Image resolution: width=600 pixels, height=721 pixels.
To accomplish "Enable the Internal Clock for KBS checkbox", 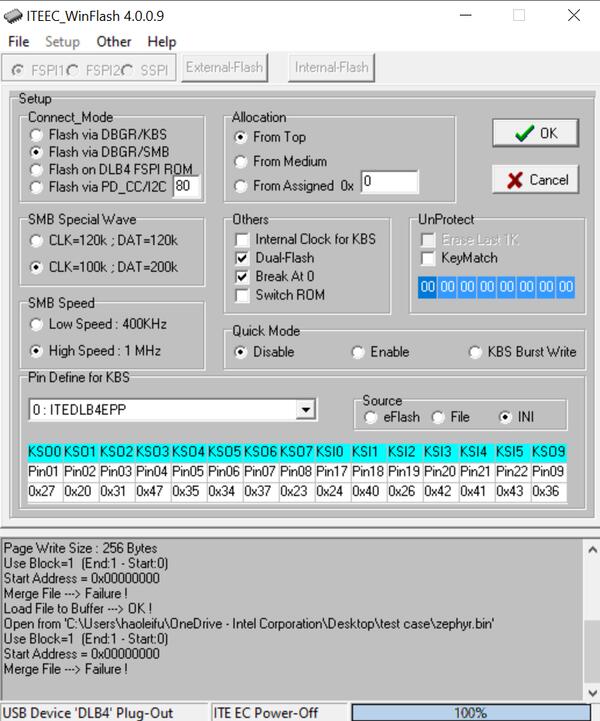I will point(242,240).
